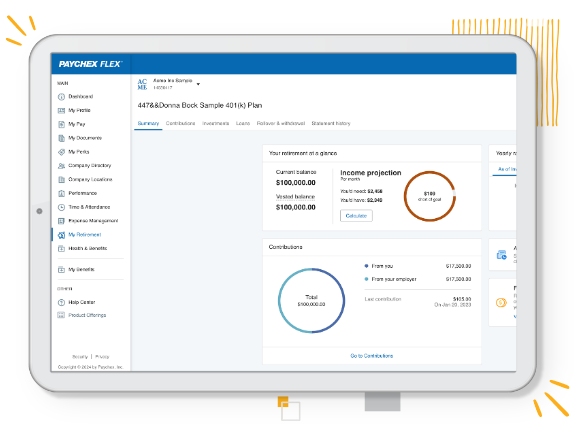Click the Company Directory people icon
This screenshot has height=445, width=578.
click(x=62, y=166)
